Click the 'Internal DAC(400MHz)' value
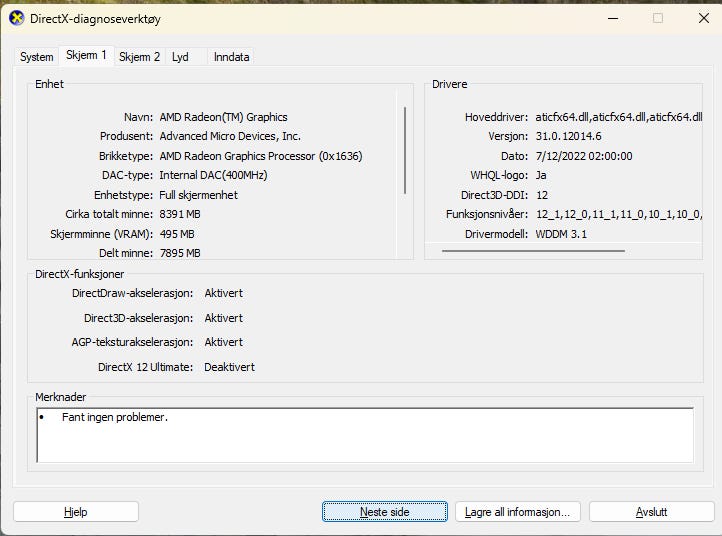722x536 pixels. [x=213, y=175]
